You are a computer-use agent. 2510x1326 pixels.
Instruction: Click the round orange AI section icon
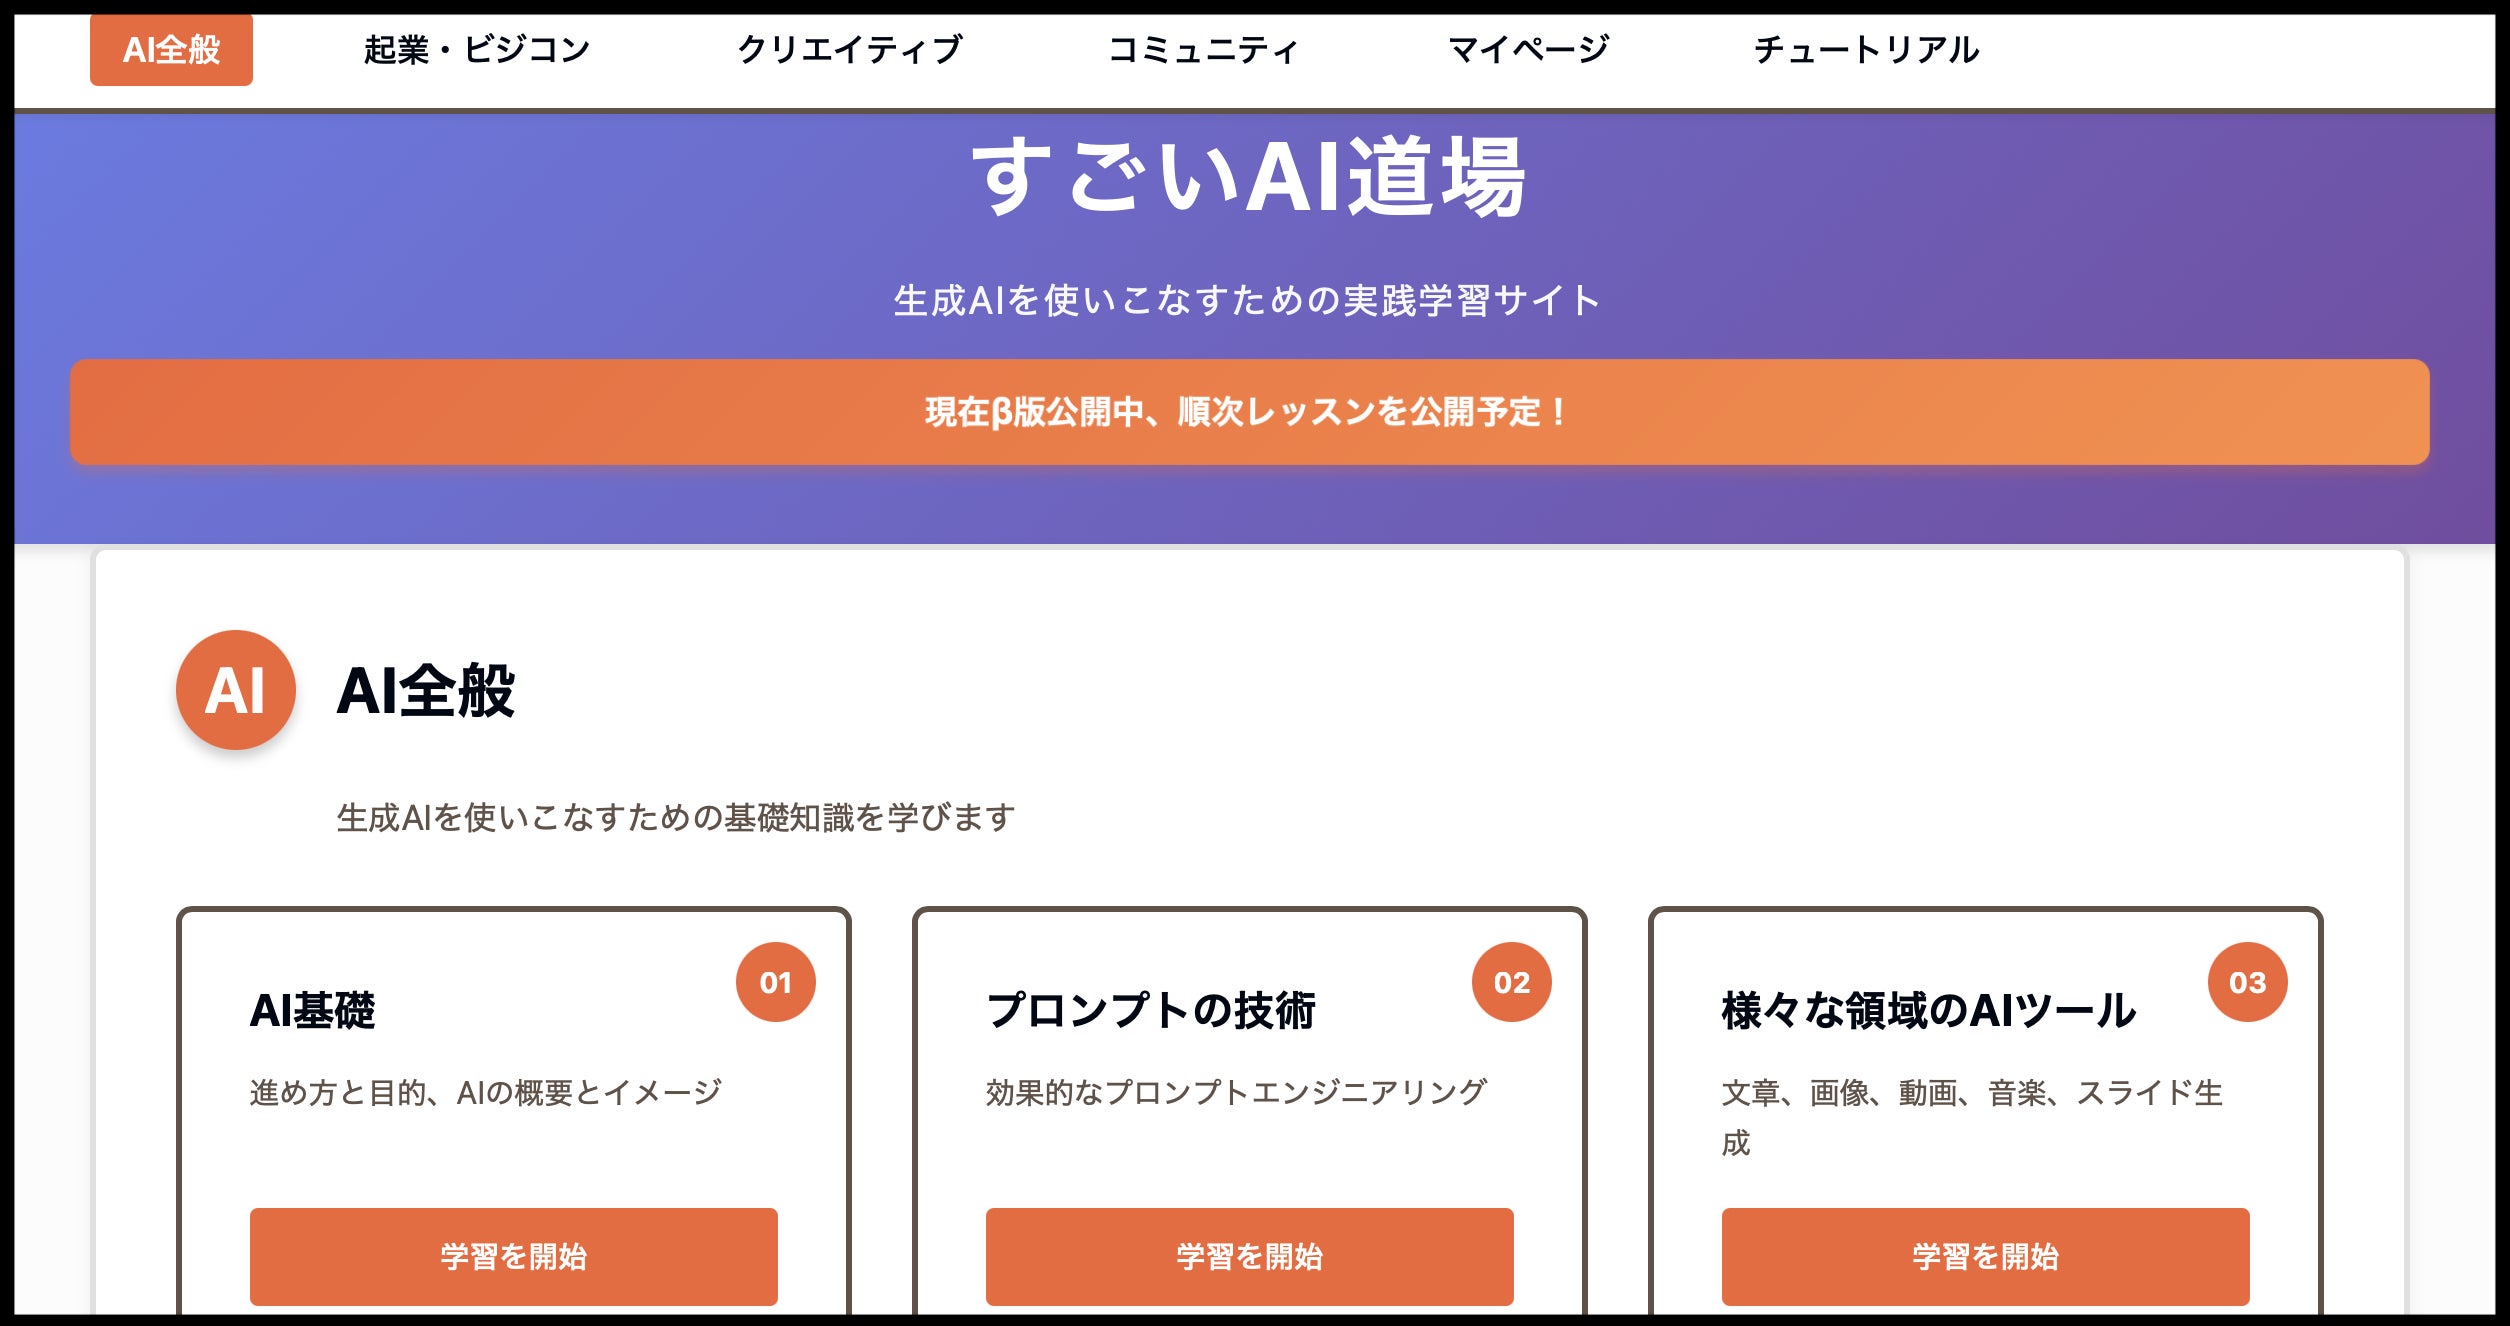[x=235, y=690]
